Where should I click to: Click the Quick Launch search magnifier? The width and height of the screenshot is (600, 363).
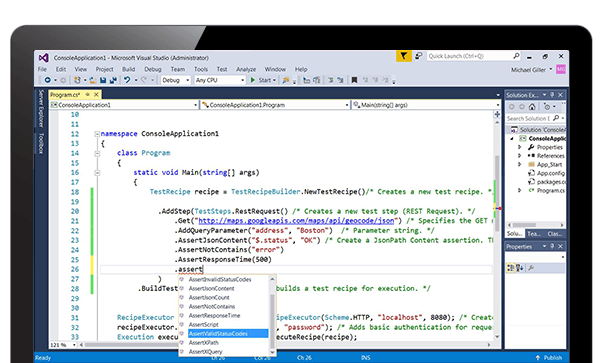(x=516, y=56)
